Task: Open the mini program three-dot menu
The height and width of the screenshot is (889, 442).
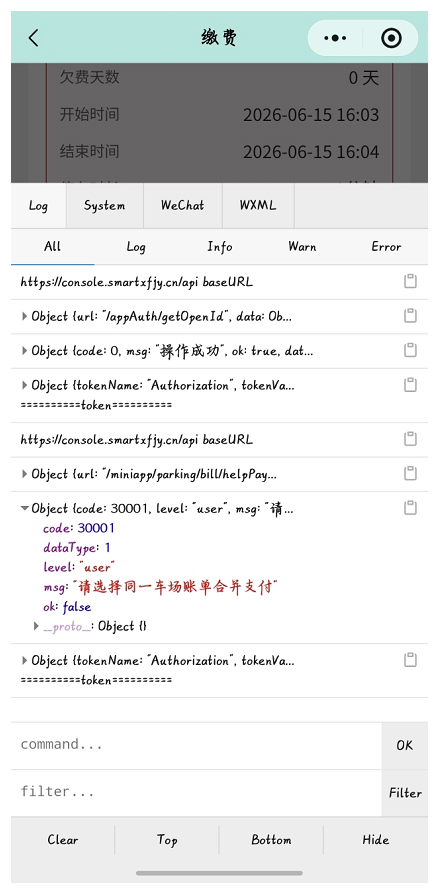Action: [335, 38]
